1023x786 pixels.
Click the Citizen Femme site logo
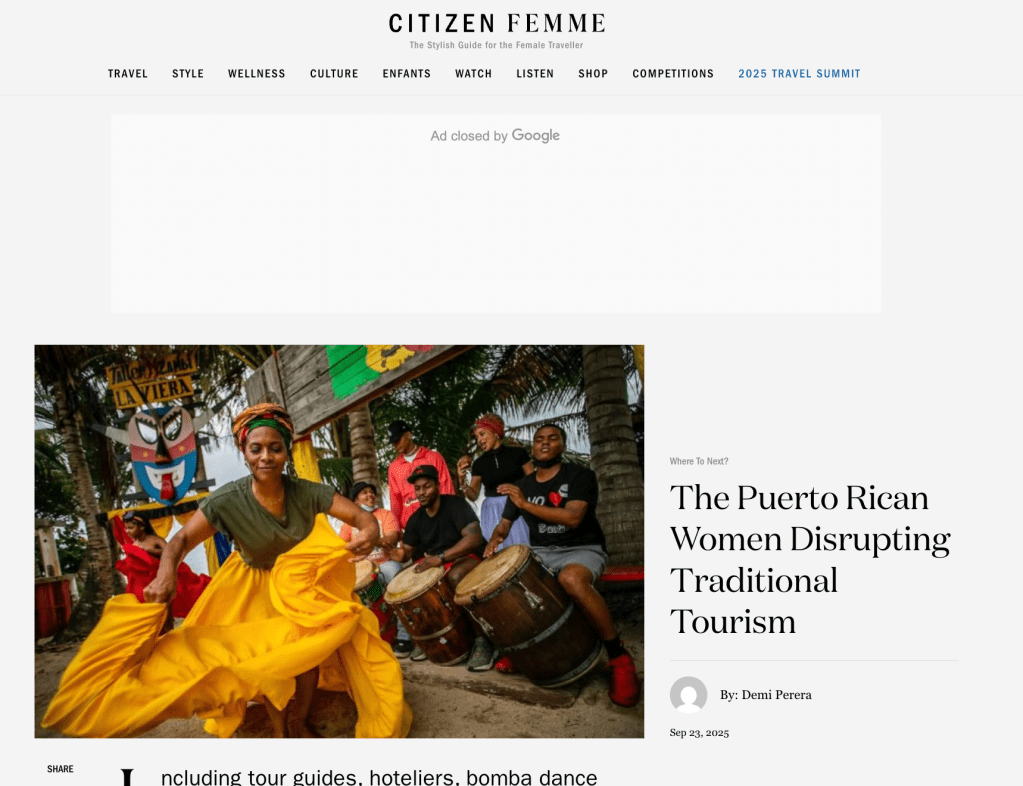(496, 23)
